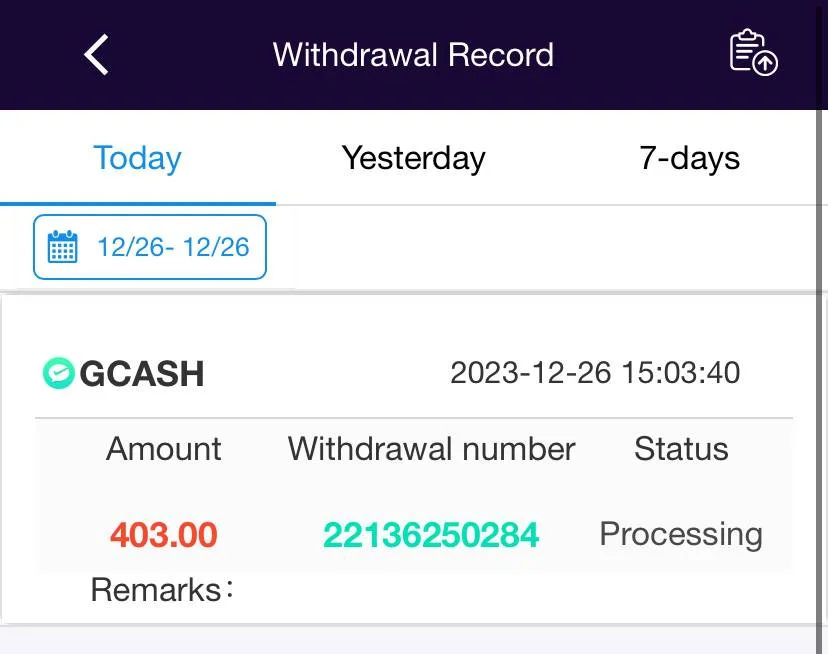828x654 pixels.
Task: Click withdrawal number 22136250284
Action: pyautogui.click(x=431, y=535)
